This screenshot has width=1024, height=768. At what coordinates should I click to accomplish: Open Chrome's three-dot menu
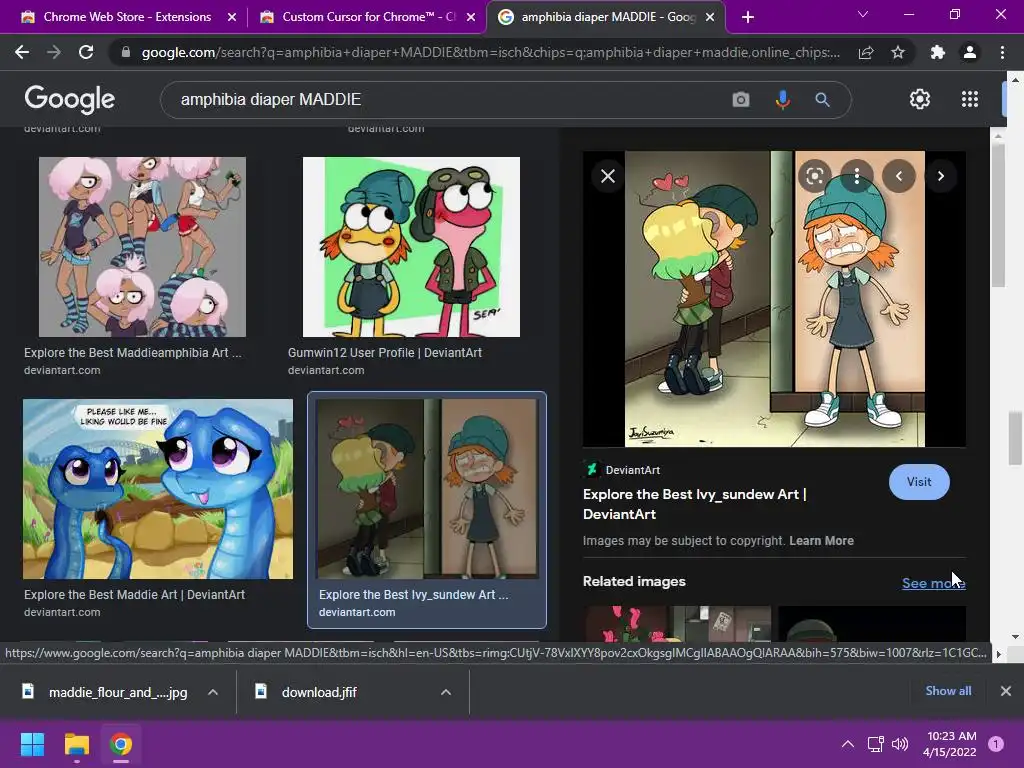click(x=1002, y=52)
